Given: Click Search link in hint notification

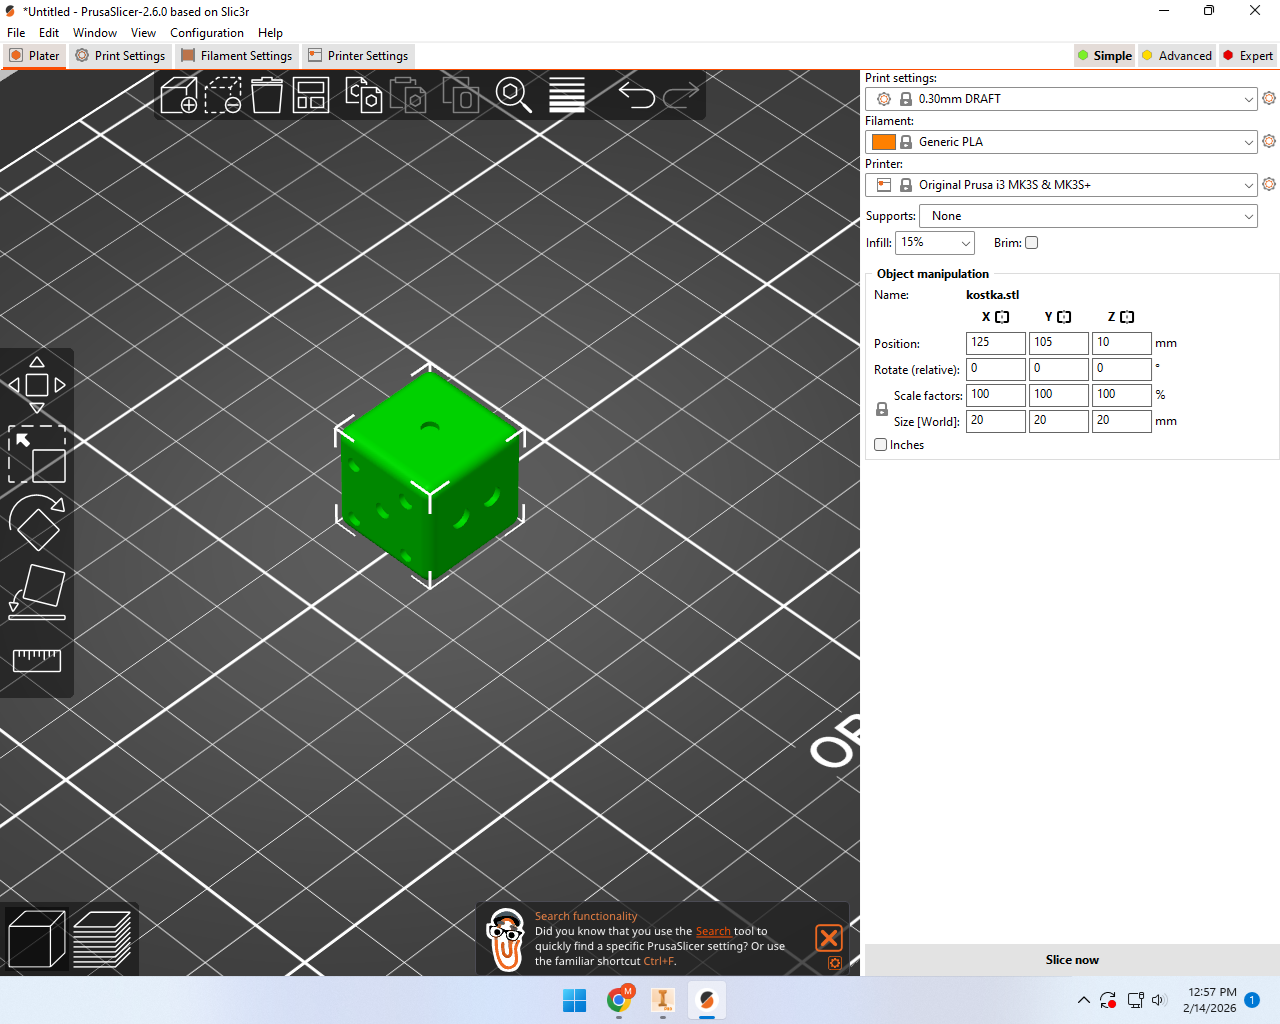Looking at the screenshot, I should pos(713,931).
